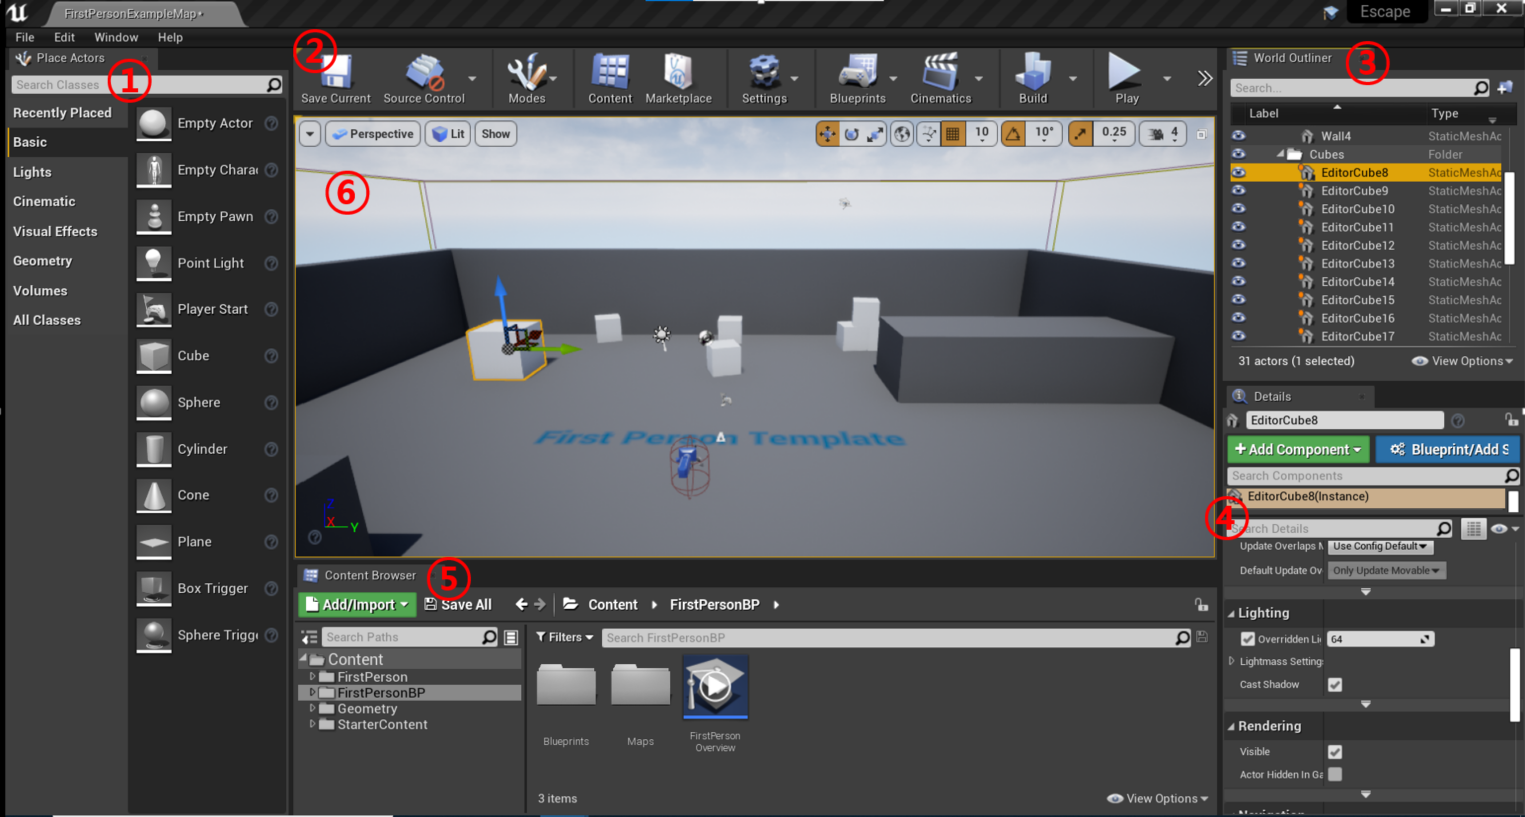Toggle the Cast Shadow checkbox
Viewport: 1525px width, 817px height.
pyautogui.click(x=1335, y=685)
